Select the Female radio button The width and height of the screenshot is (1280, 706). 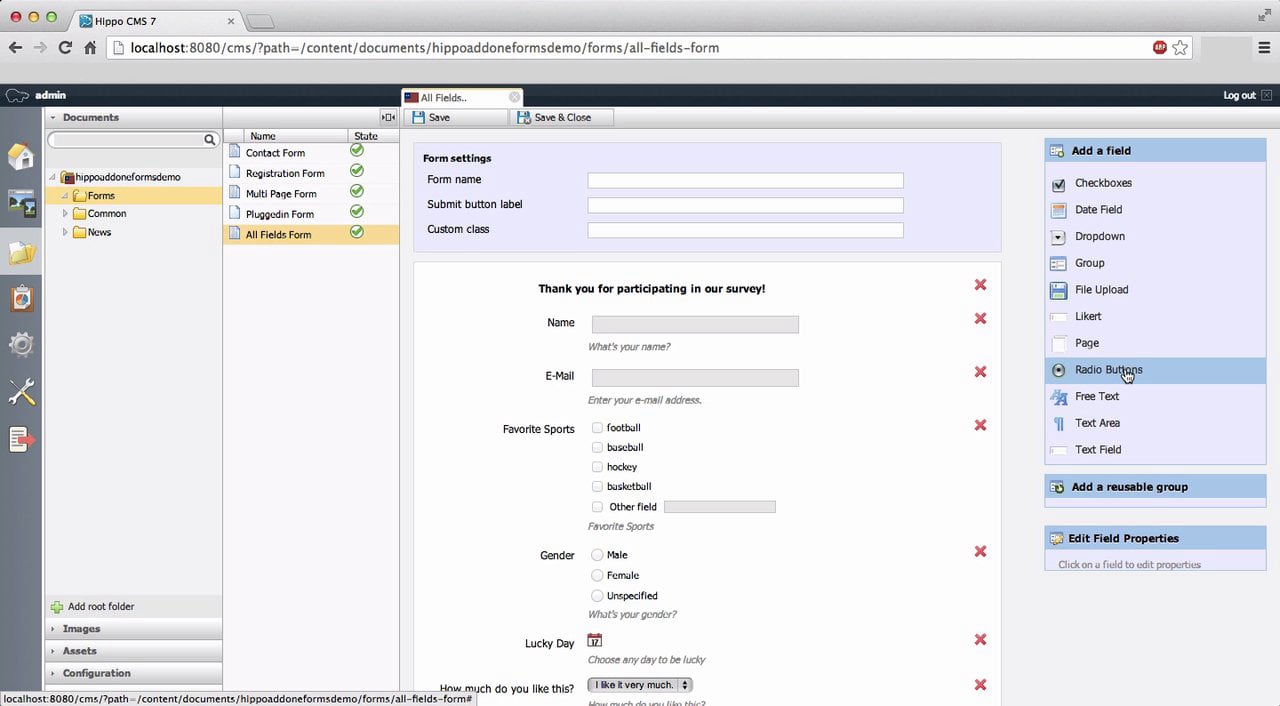click(x=597, y=575)
